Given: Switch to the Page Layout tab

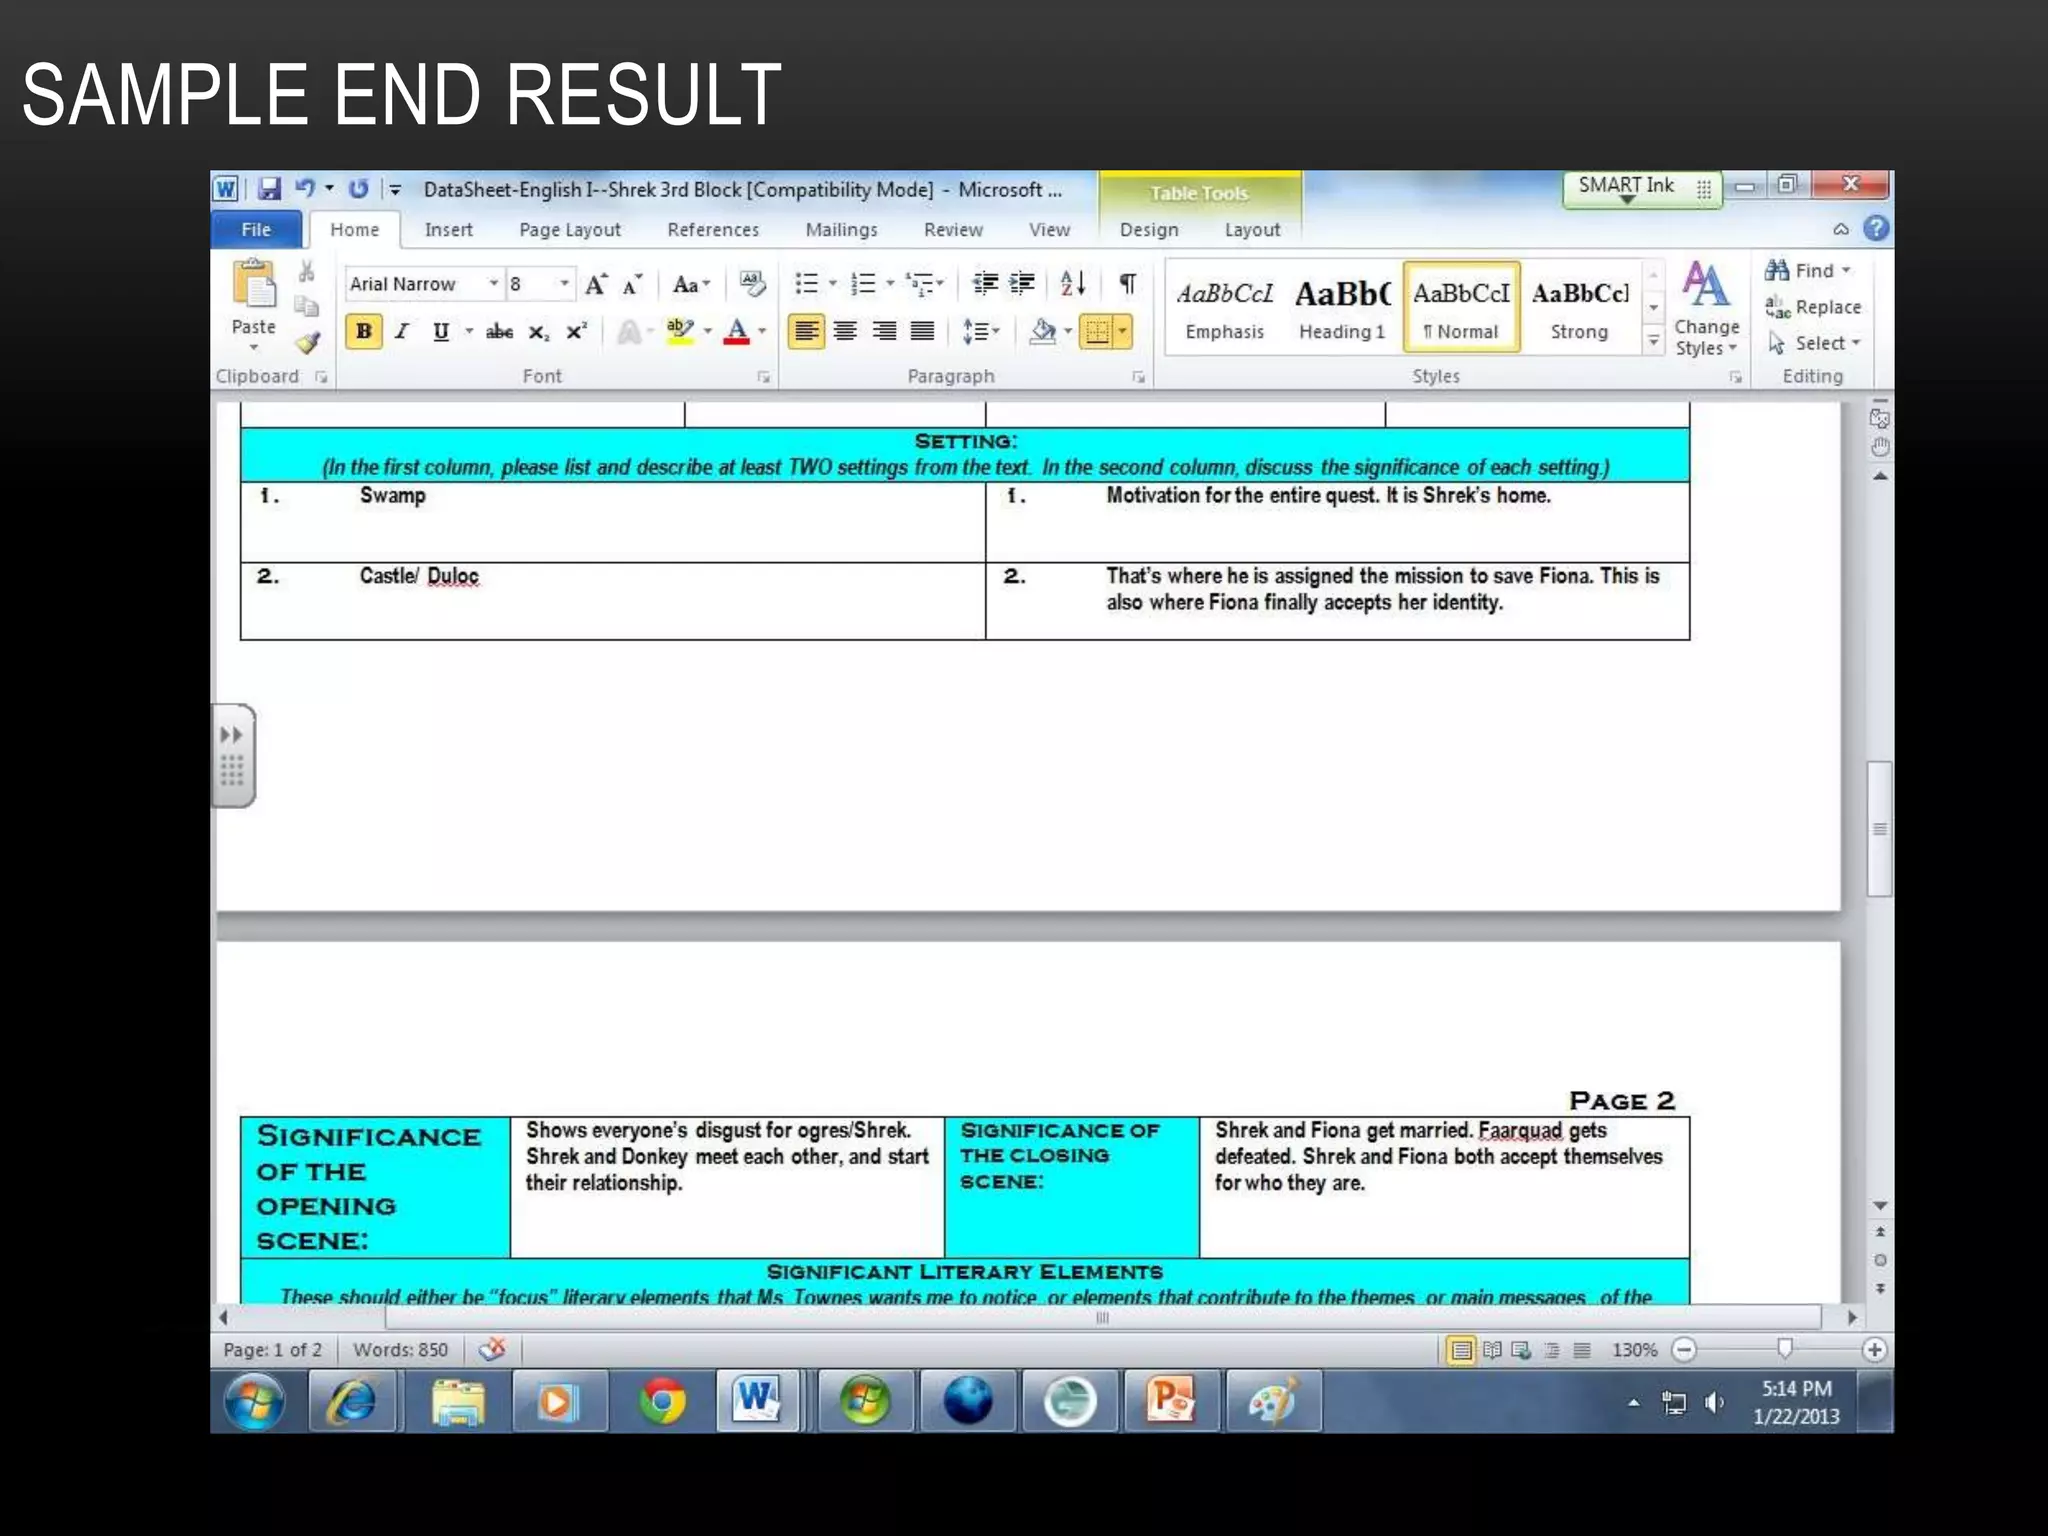Looking at the screenshot, I should [569, 230].
